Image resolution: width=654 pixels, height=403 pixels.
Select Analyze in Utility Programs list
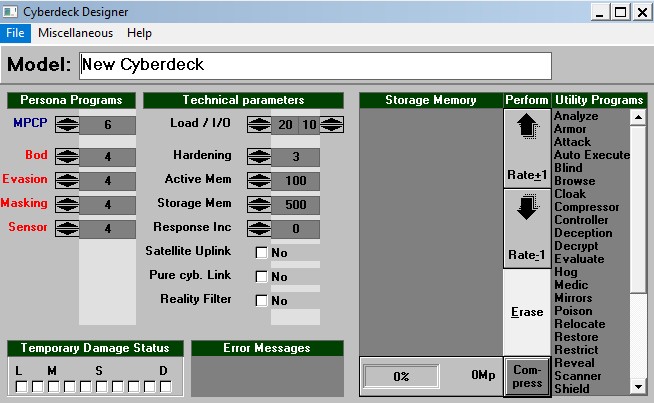coord(576,116)
